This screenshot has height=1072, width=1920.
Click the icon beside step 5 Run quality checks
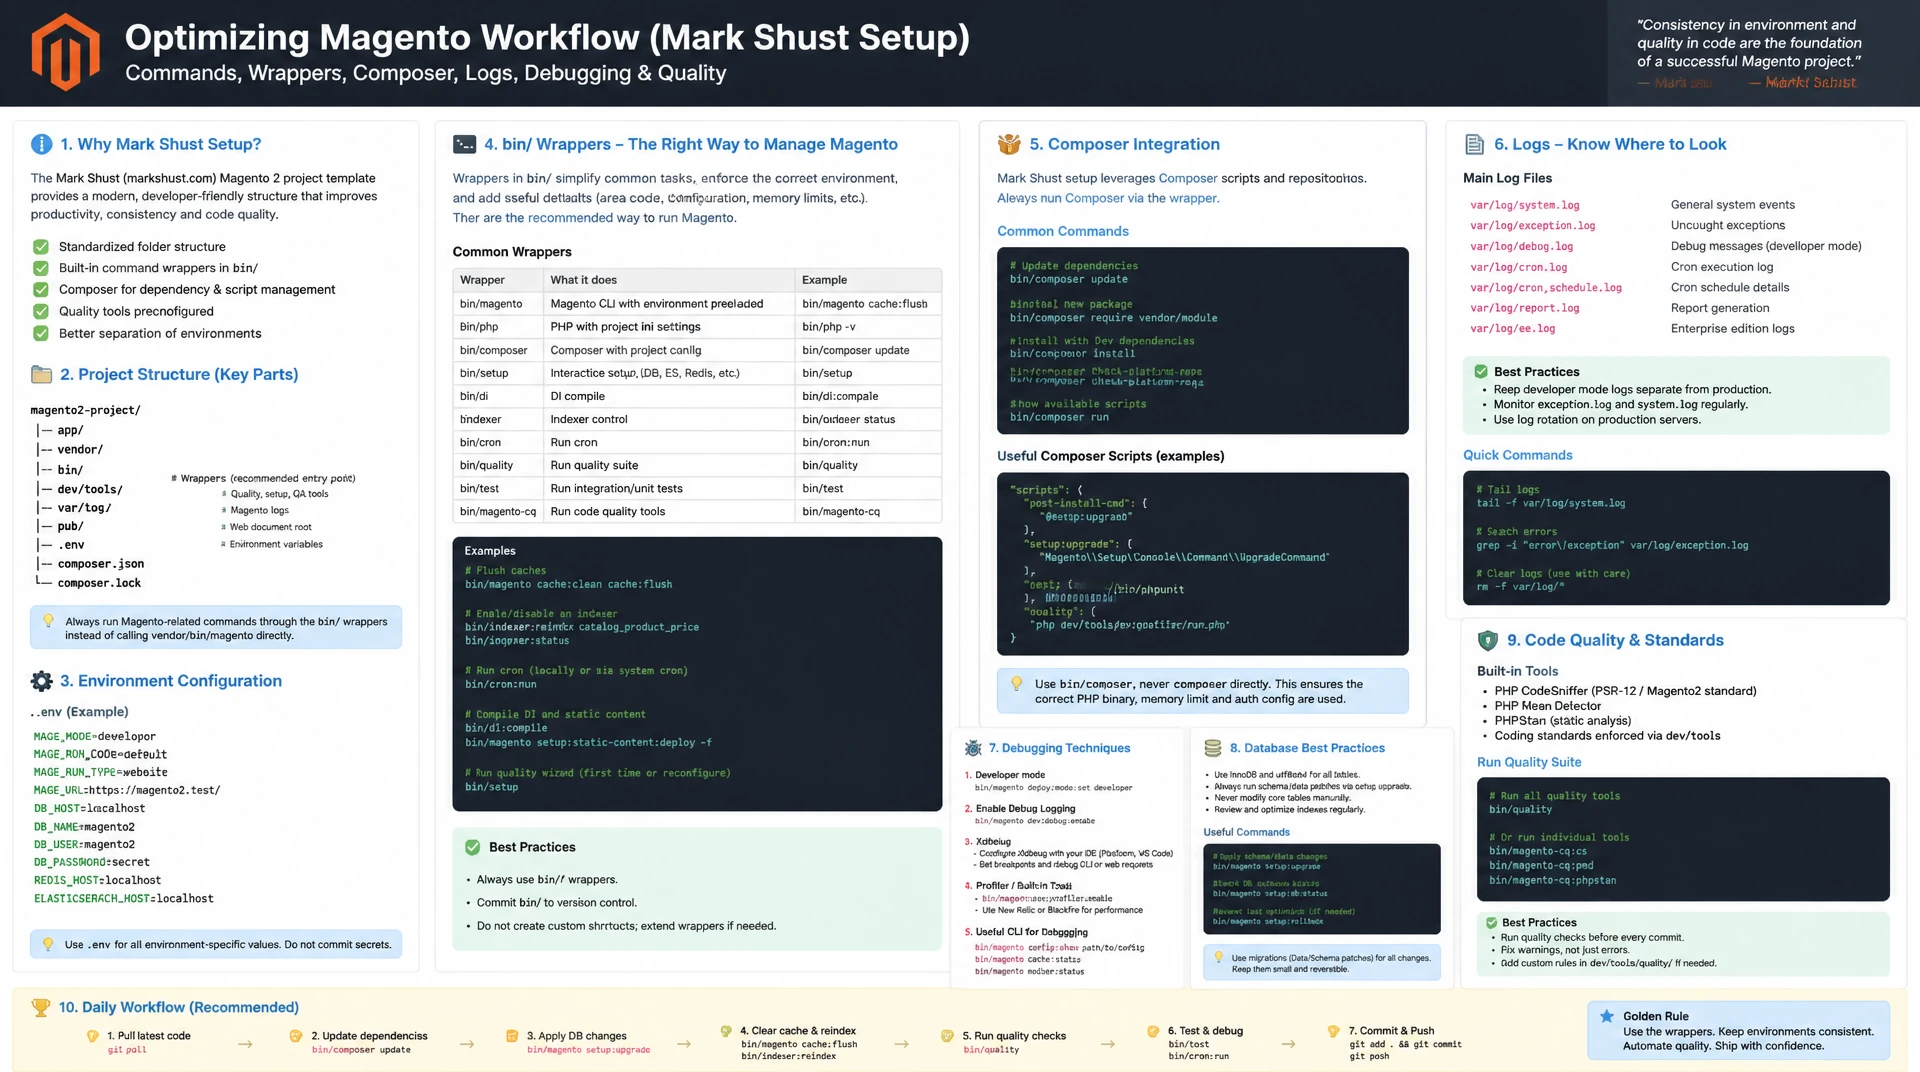point(947,1036)
